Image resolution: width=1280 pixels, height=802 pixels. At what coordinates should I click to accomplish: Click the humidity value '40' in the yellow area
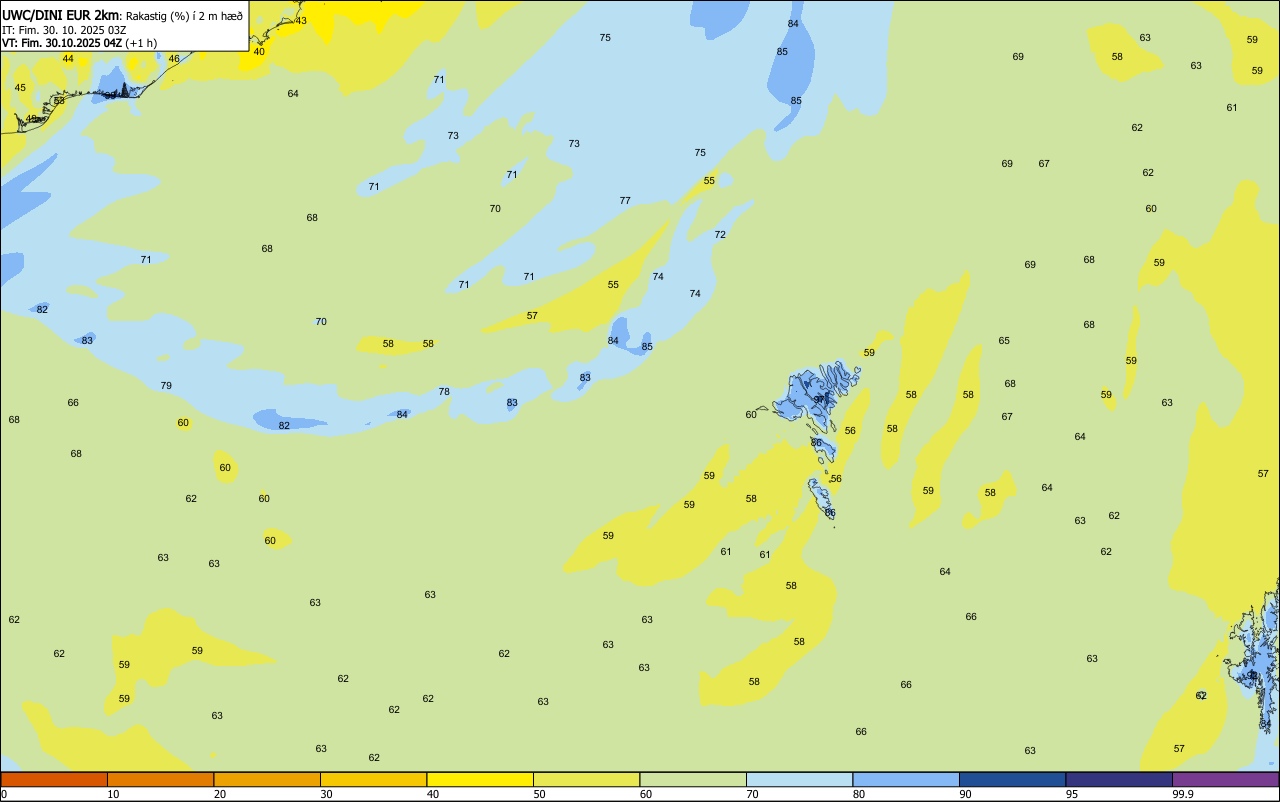click(259, 52)
